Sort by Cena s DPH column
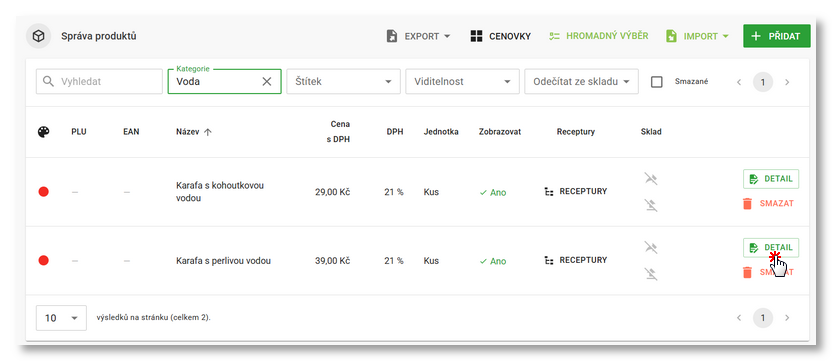832x361 pixels. click(x=338, y=132)
